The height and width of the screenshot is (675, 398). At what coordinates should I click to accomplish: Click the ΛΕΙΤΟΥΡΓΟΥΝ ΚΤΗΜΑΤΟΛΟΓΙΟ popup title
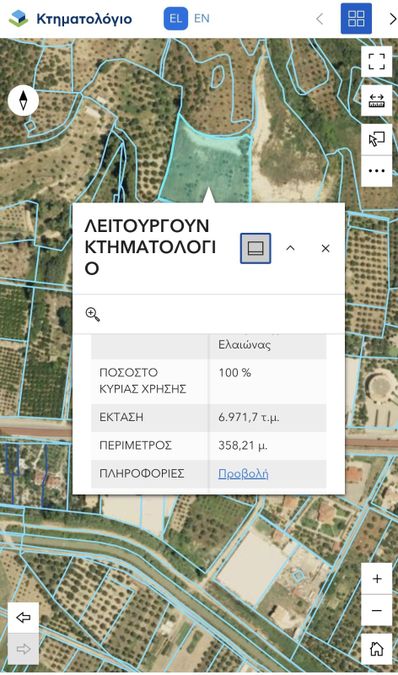point(150,247)
